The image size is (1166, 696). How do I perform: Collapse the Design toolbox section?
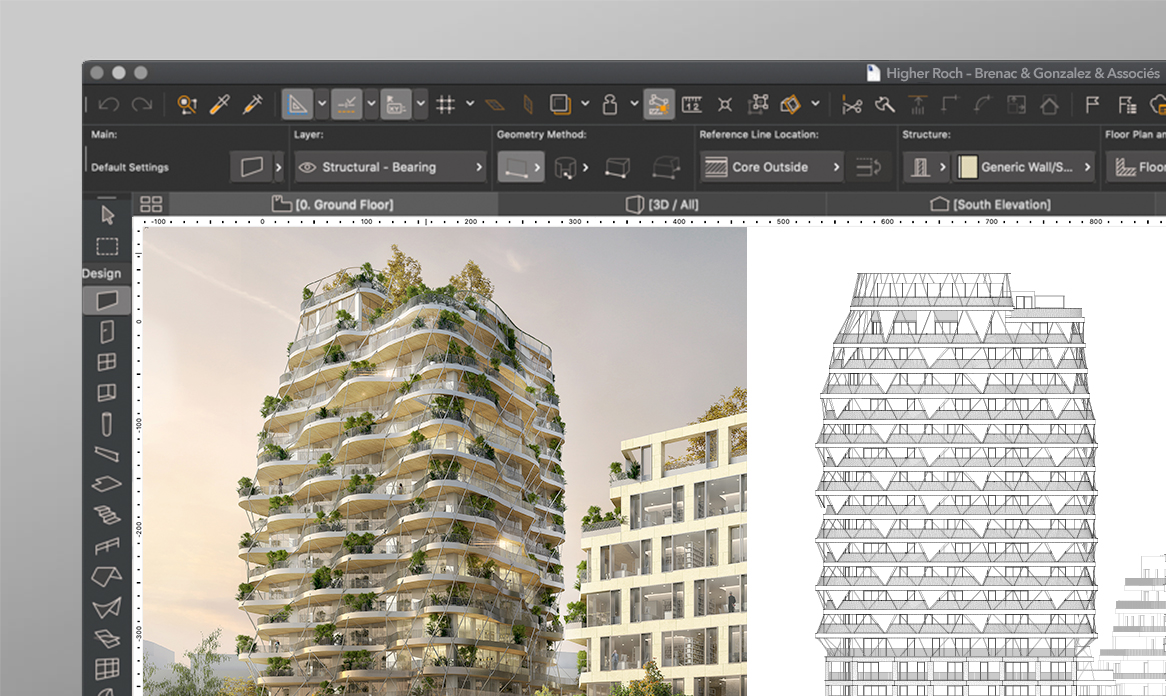click(x=102, y=273)
